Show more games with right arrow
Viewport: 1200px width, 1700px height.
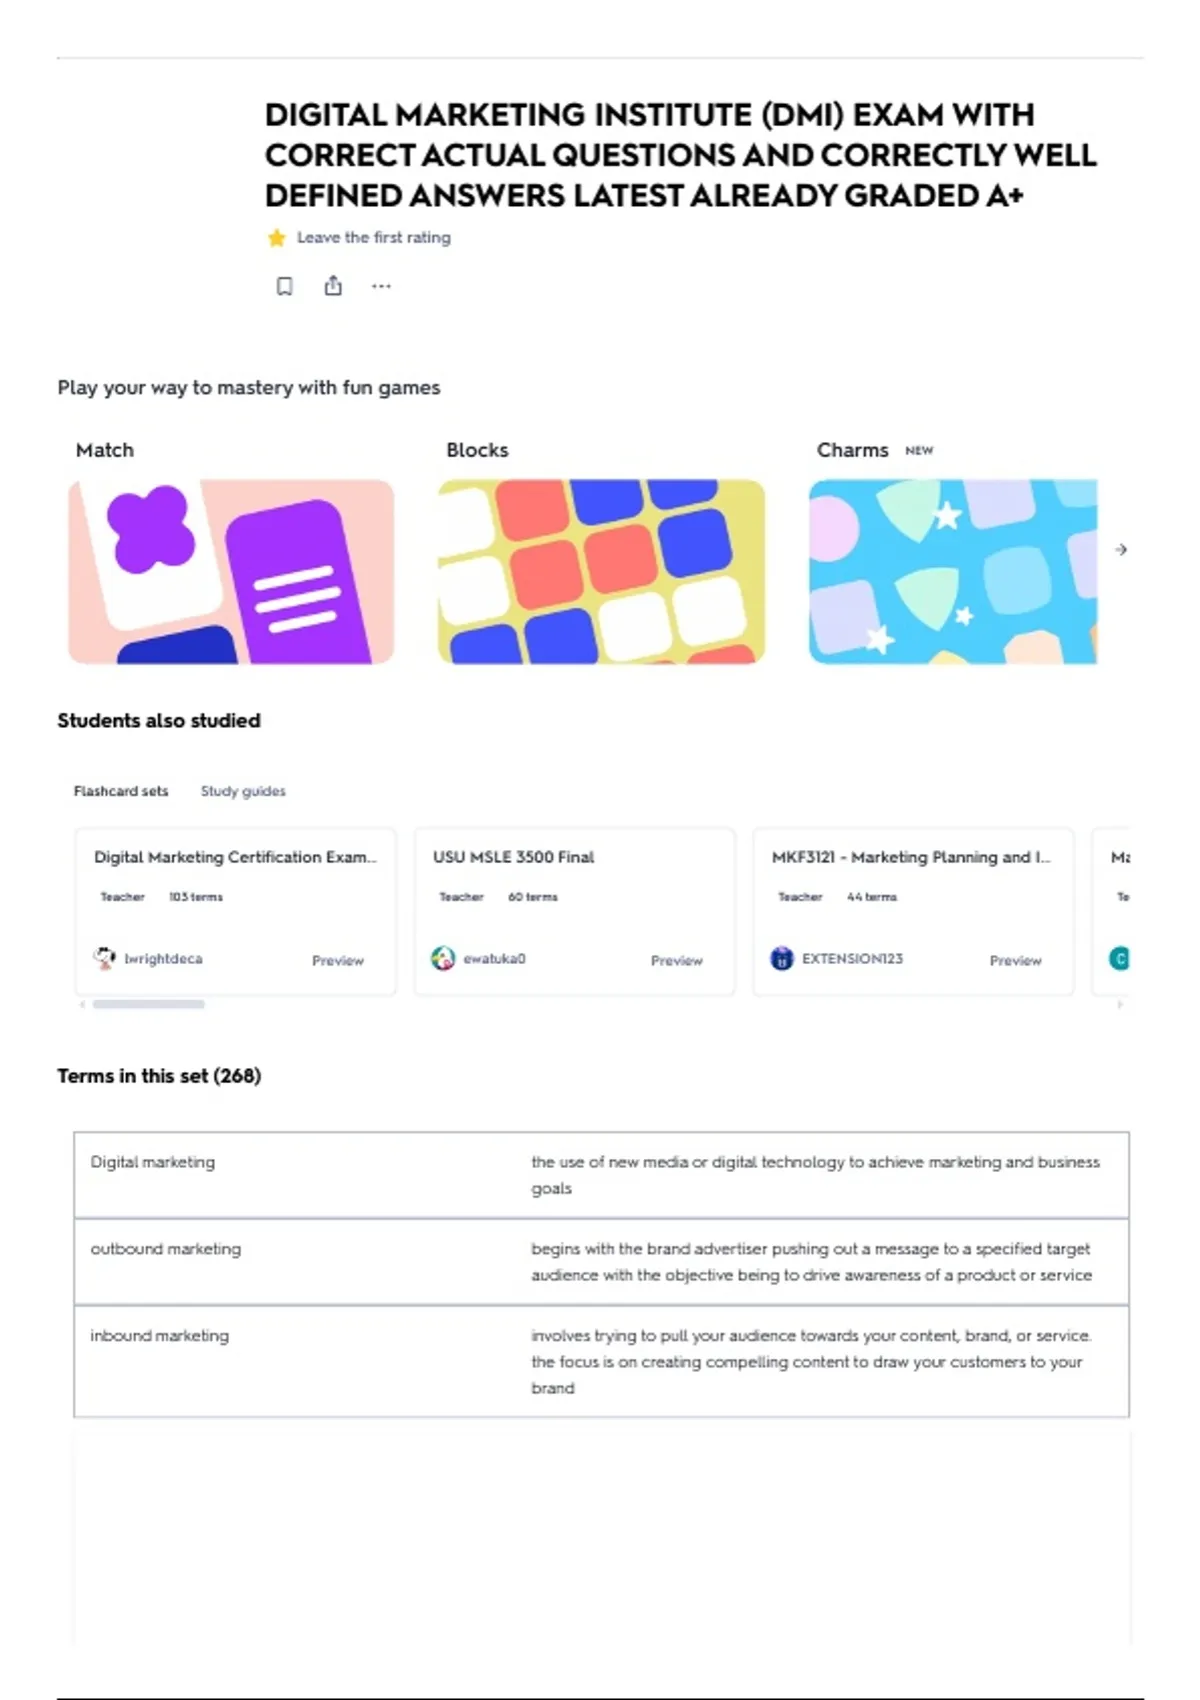pyautogui.click(x=1121, y=549)
